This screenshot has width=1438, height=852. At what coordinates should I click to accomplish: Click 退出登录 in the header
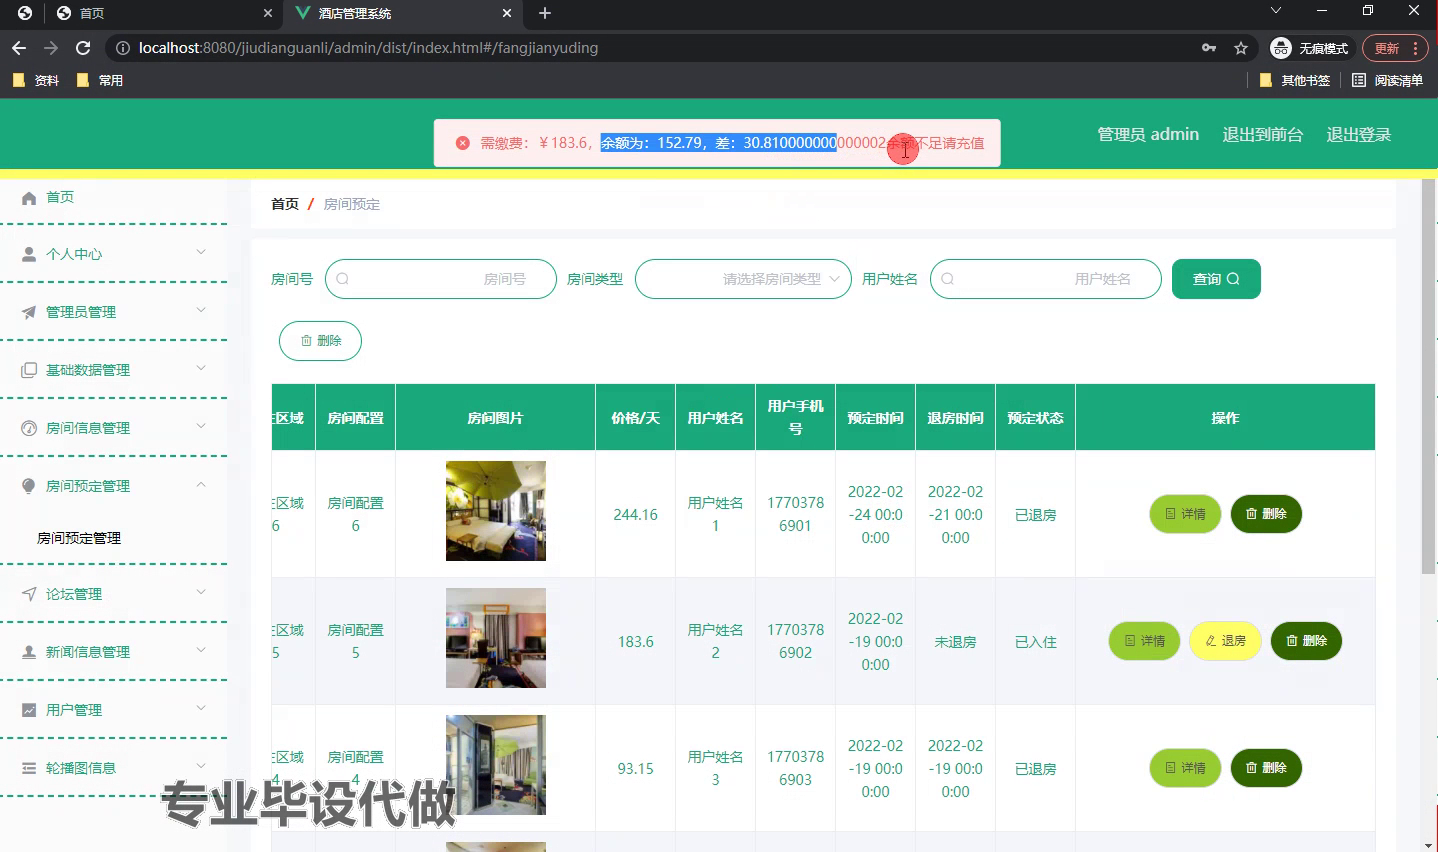click(x=1358, y=134)
